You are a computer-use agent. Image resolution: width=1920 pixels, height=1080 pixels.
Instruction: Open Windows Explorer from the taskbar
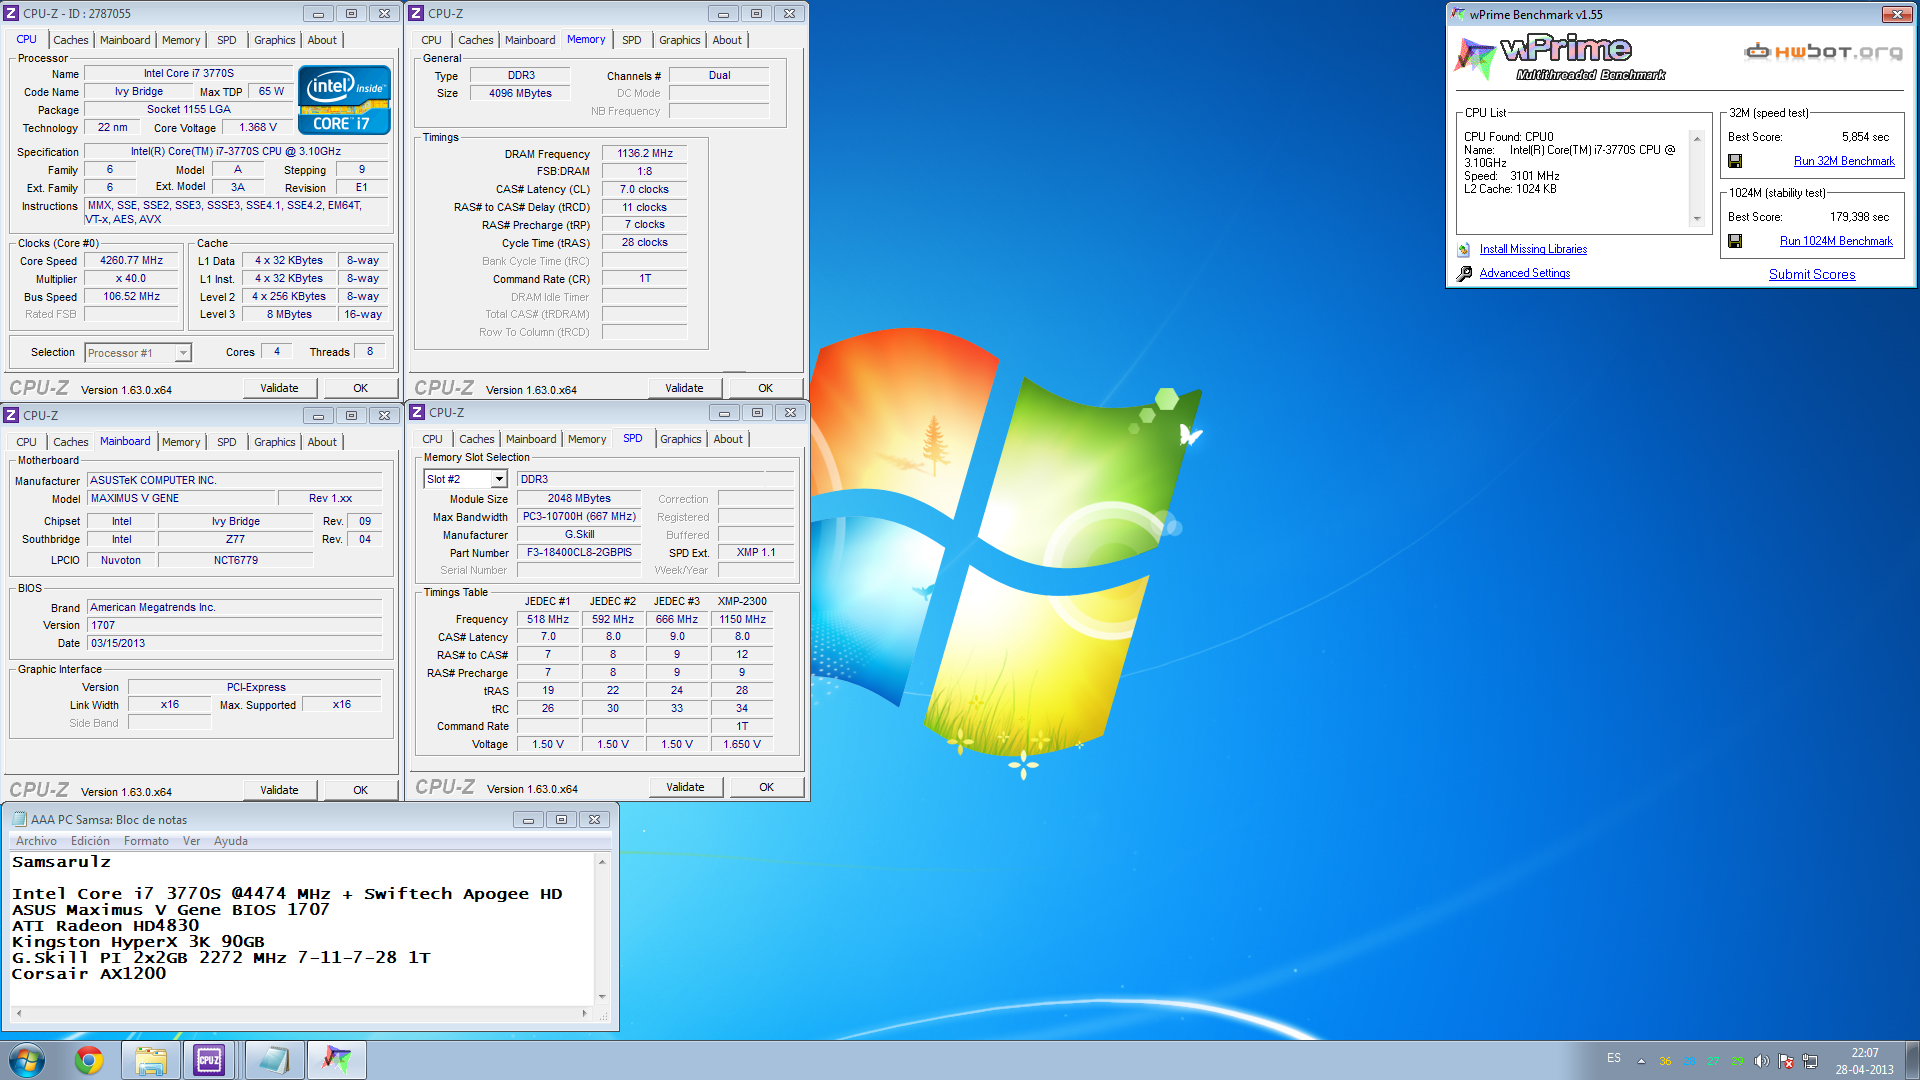(151, 1060)
